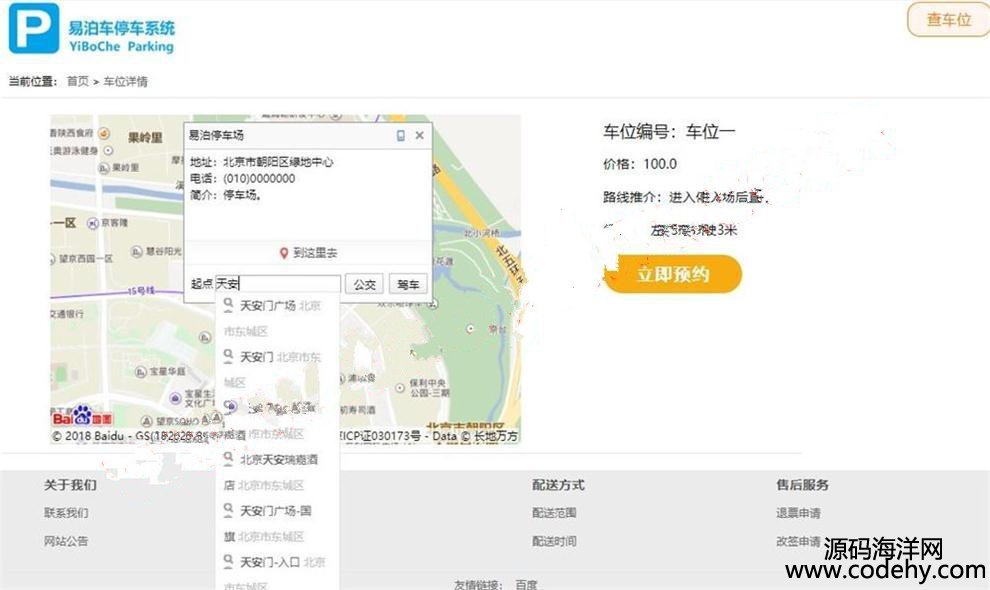Screen dimensions: 990x590
Task: Click the Baidu map logo
Action: (83, 417)
